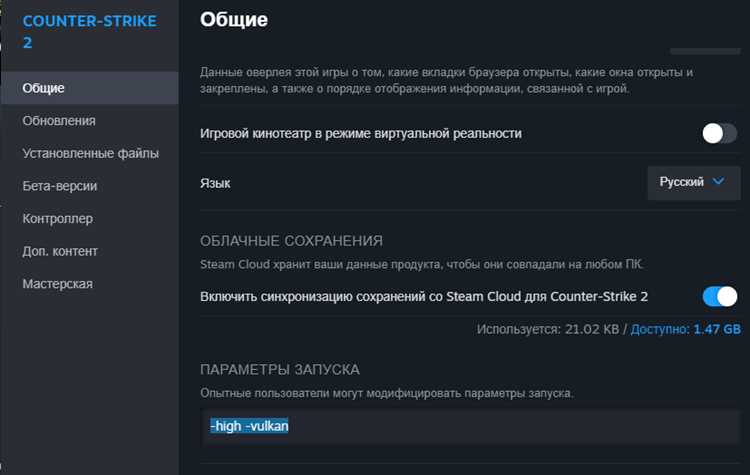
Task: Click the ПАРАМЕТРЫ ЗАПУСКА heading
Action: coord(280,369)
